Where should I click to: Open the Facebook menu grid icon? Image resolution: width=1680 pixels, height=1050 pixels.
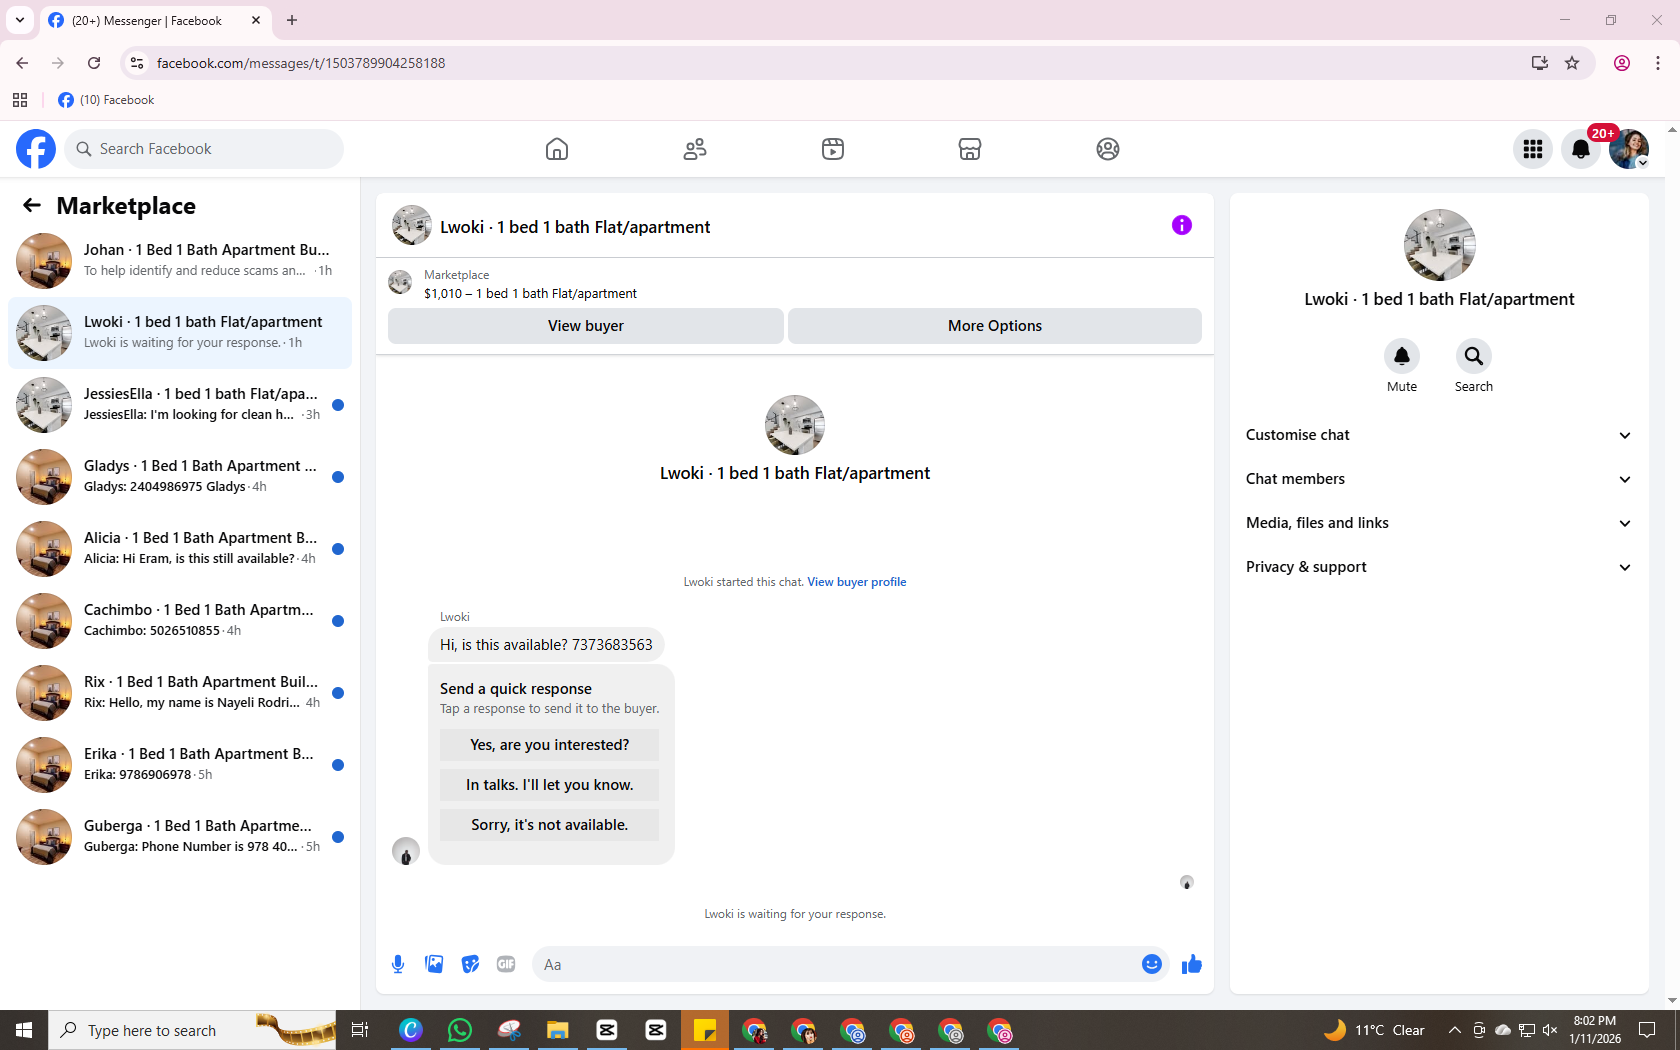(1533, 149)
